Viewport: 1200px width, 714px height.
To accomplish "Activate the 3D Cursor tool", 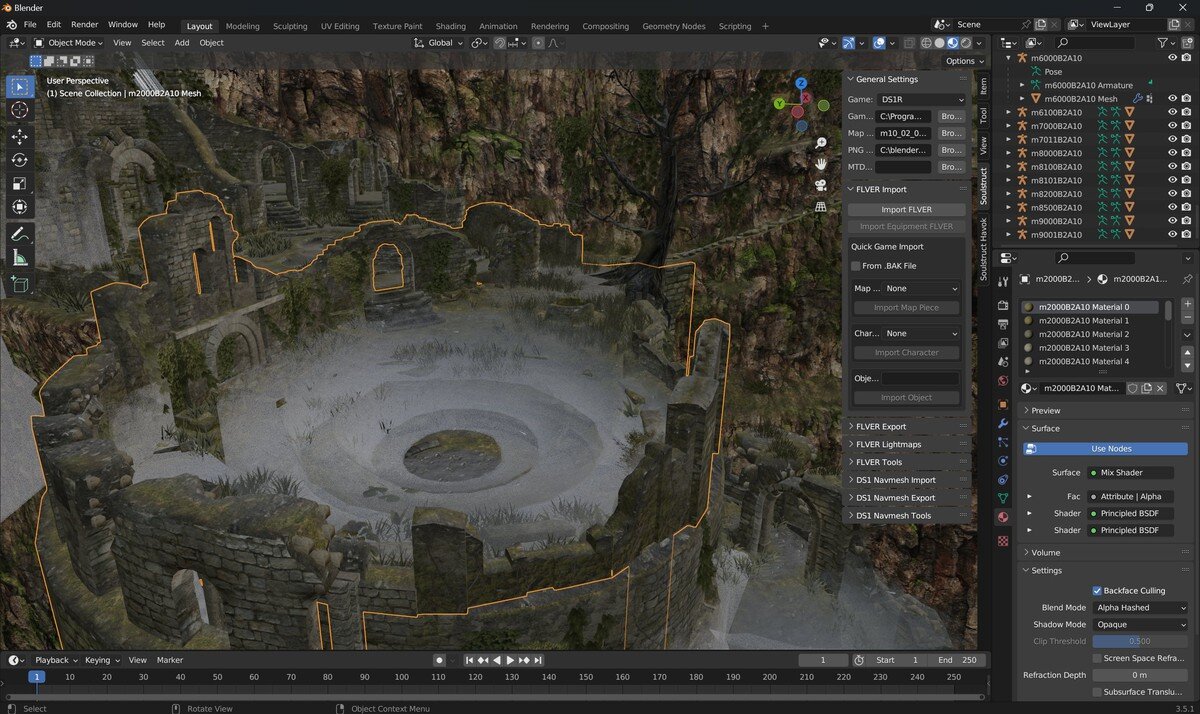I will click(x=19, y=111).
